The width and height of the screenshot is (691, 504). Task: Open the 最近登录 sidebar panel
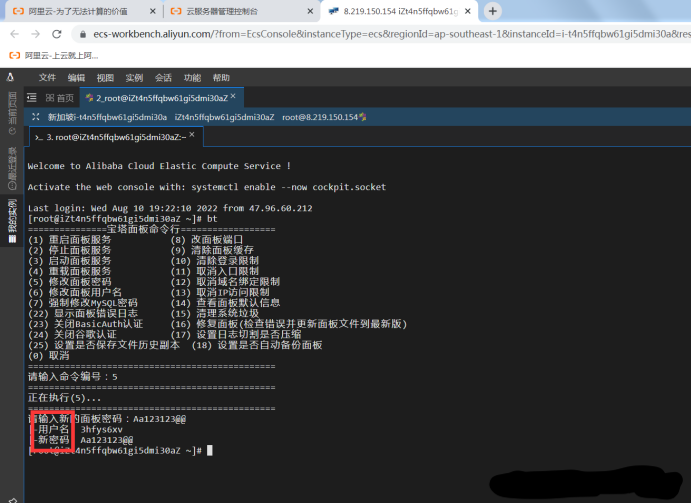[x=12, y=168]
